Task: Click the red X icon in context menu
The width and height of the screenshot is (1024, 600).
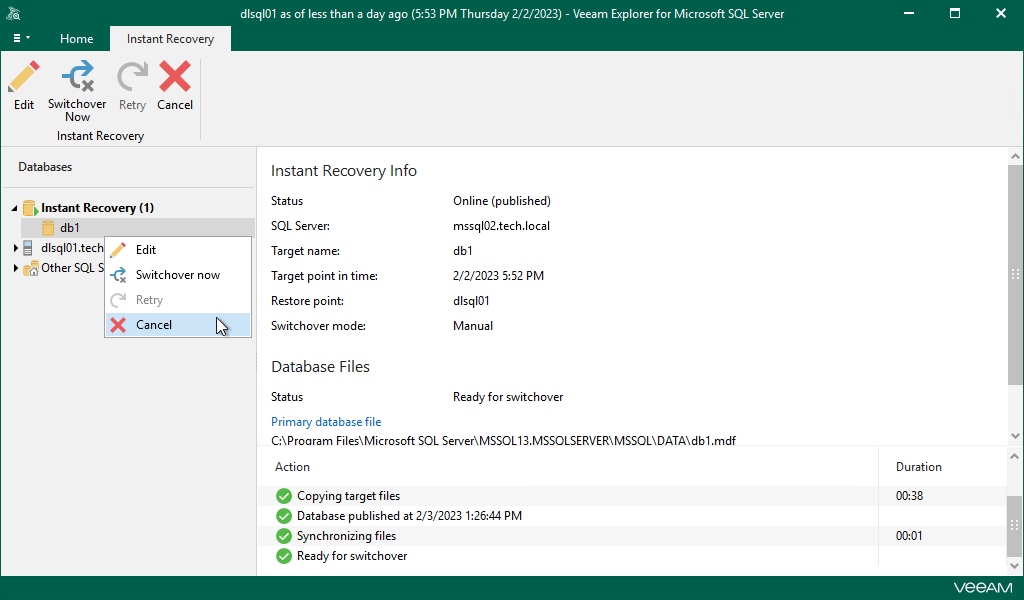Action: (118, 324)
